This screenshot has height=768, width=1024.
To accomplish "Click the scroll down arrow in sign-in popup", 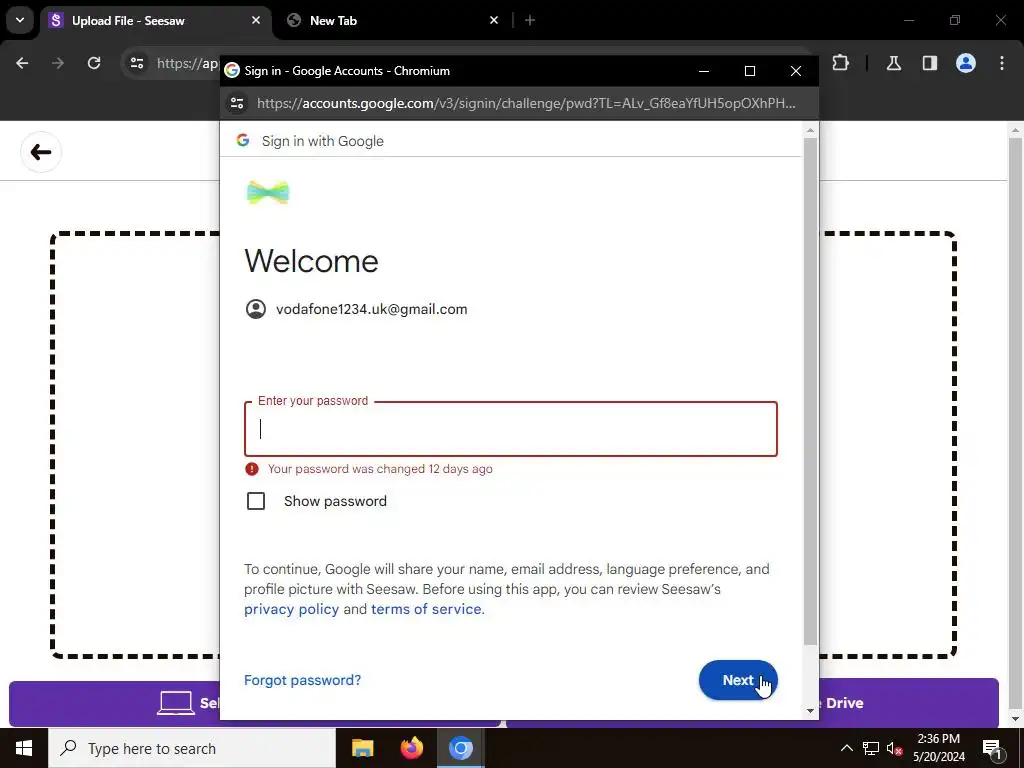I will pyautogui.click(x=810, y=711).
